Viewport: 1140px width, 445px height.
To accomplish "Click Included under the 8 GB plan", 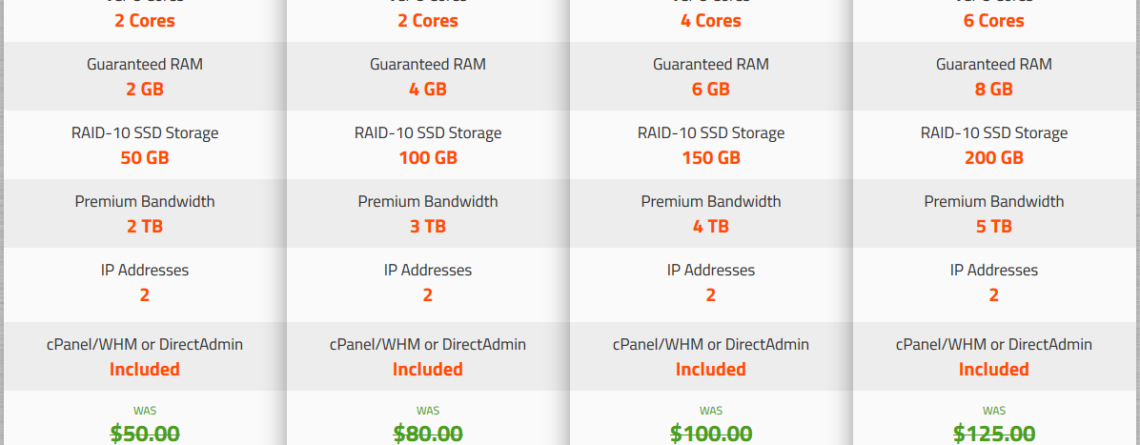I will pos(993,369).
